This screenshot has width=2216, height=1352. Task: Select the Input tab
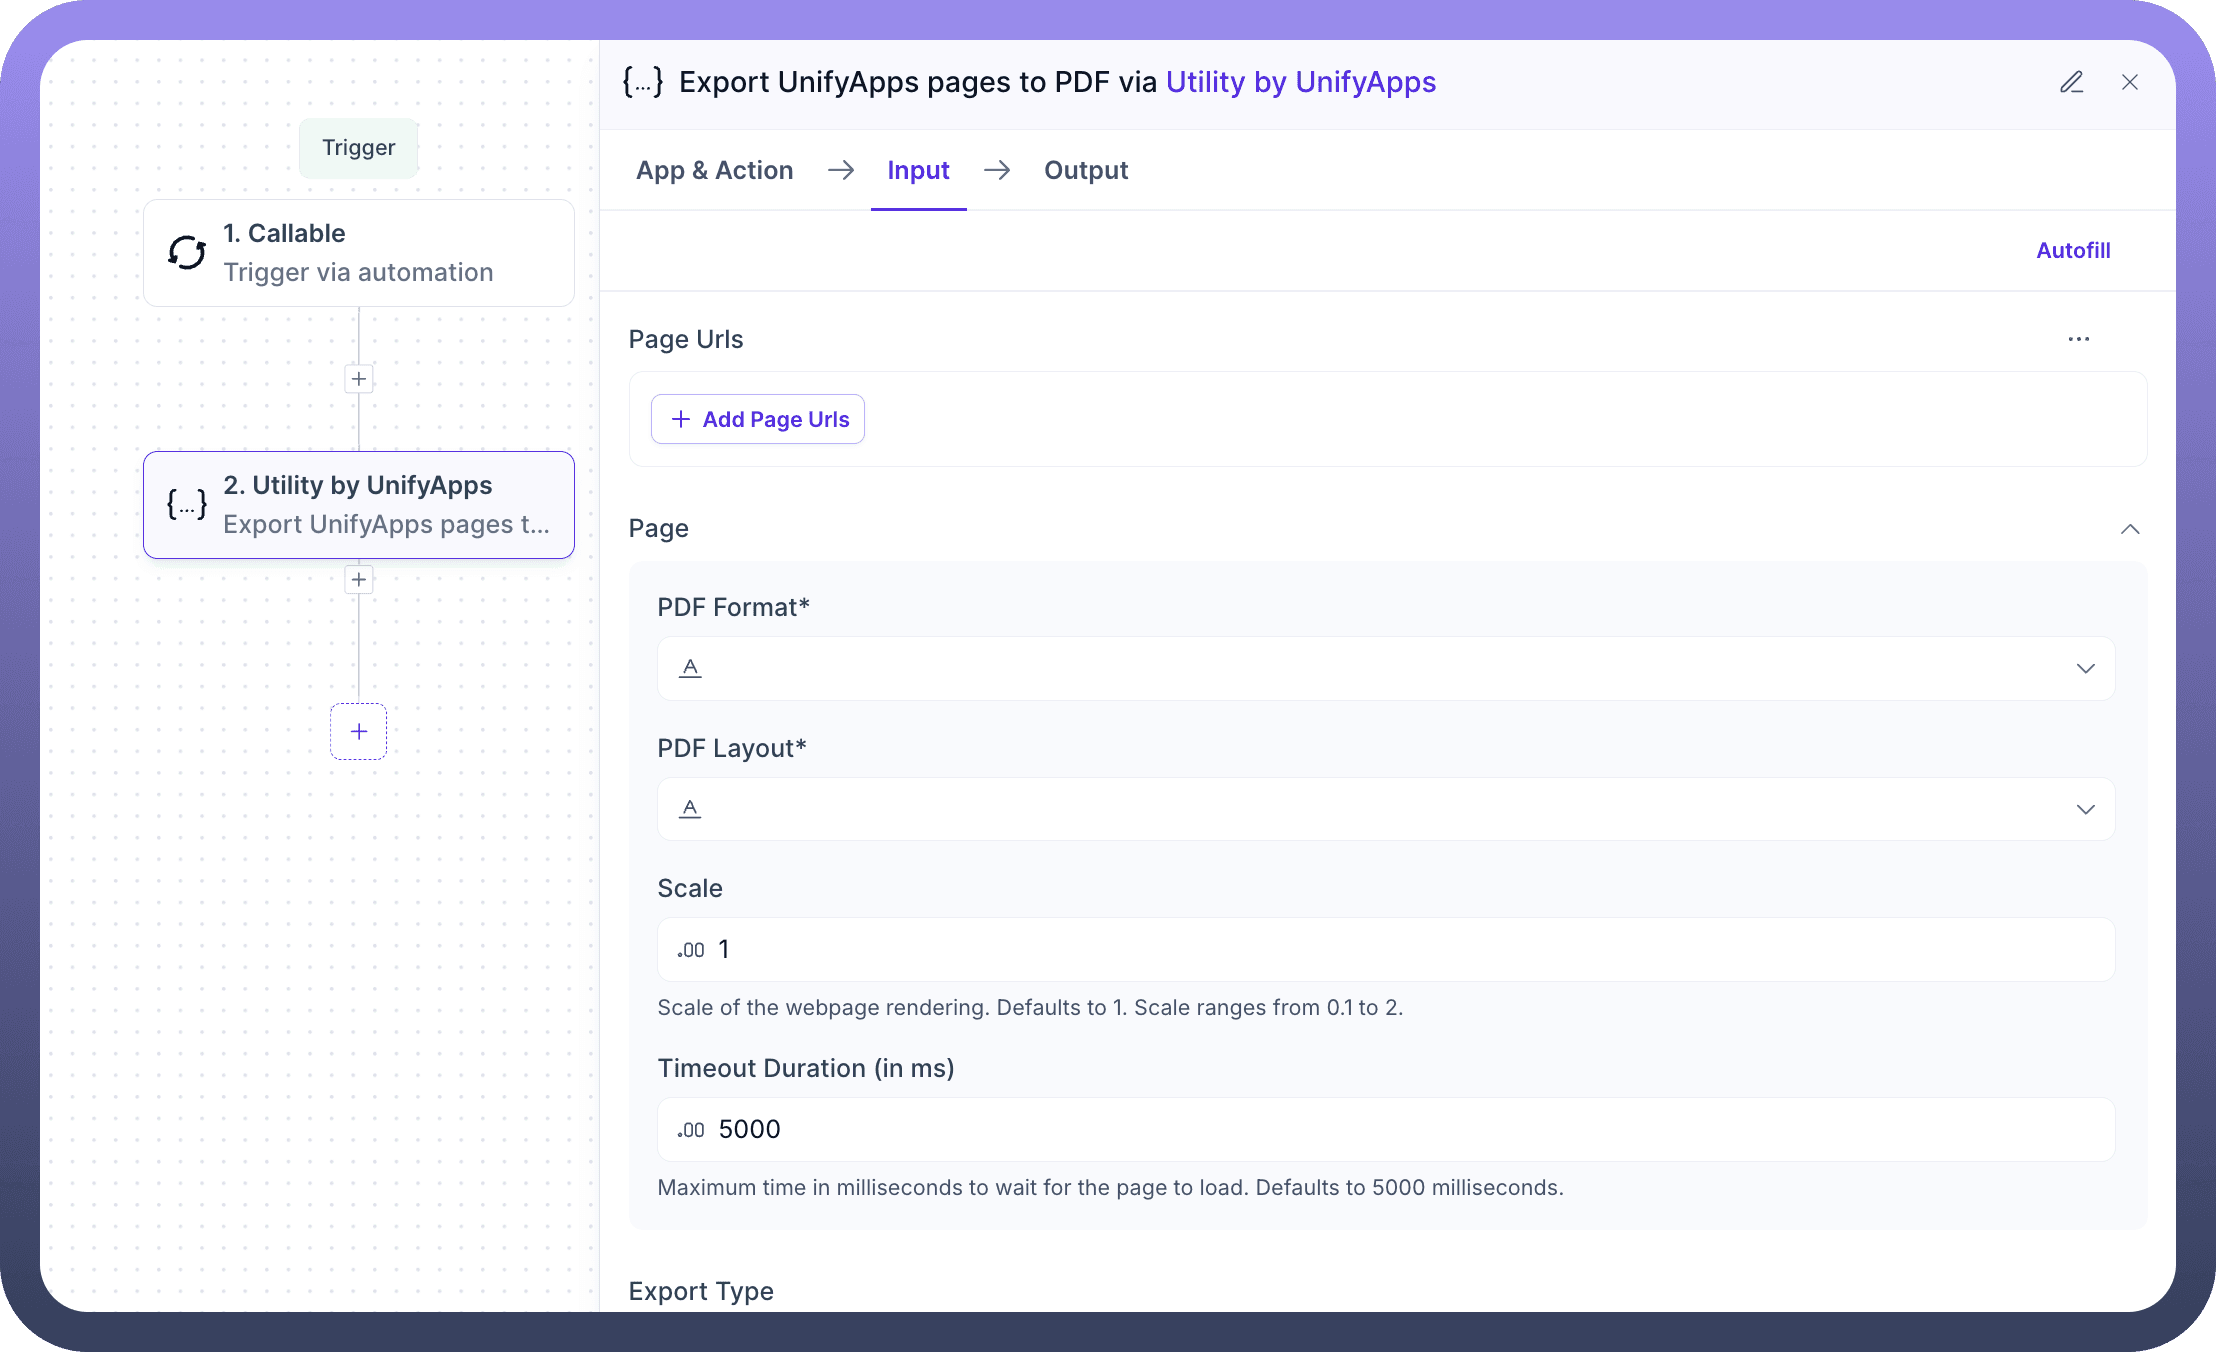[x=918, y=171]
